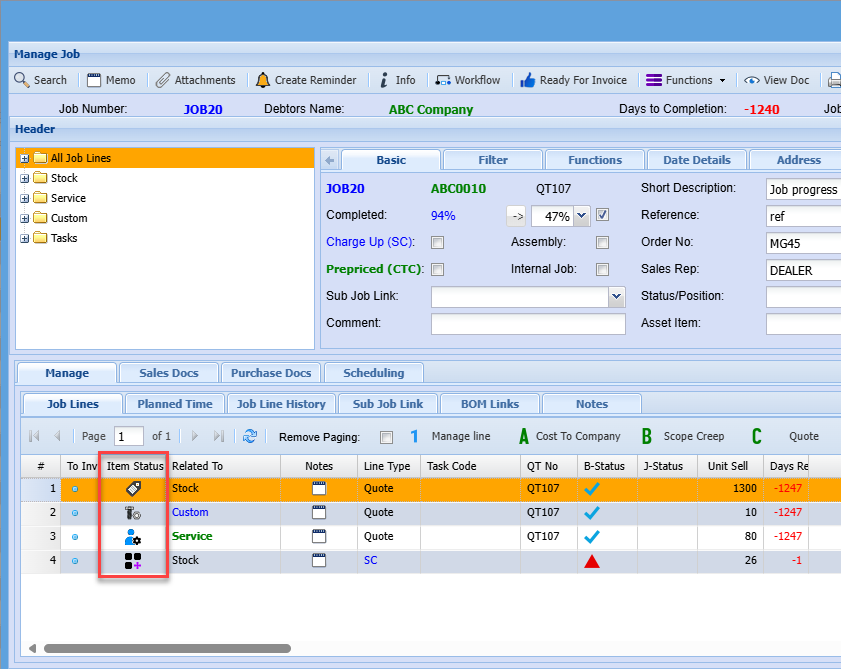Click the Ready For Invoice thumbs-up icon
Image resolution: width=841 pixels, height=669 pixels.
coord(528,80)
